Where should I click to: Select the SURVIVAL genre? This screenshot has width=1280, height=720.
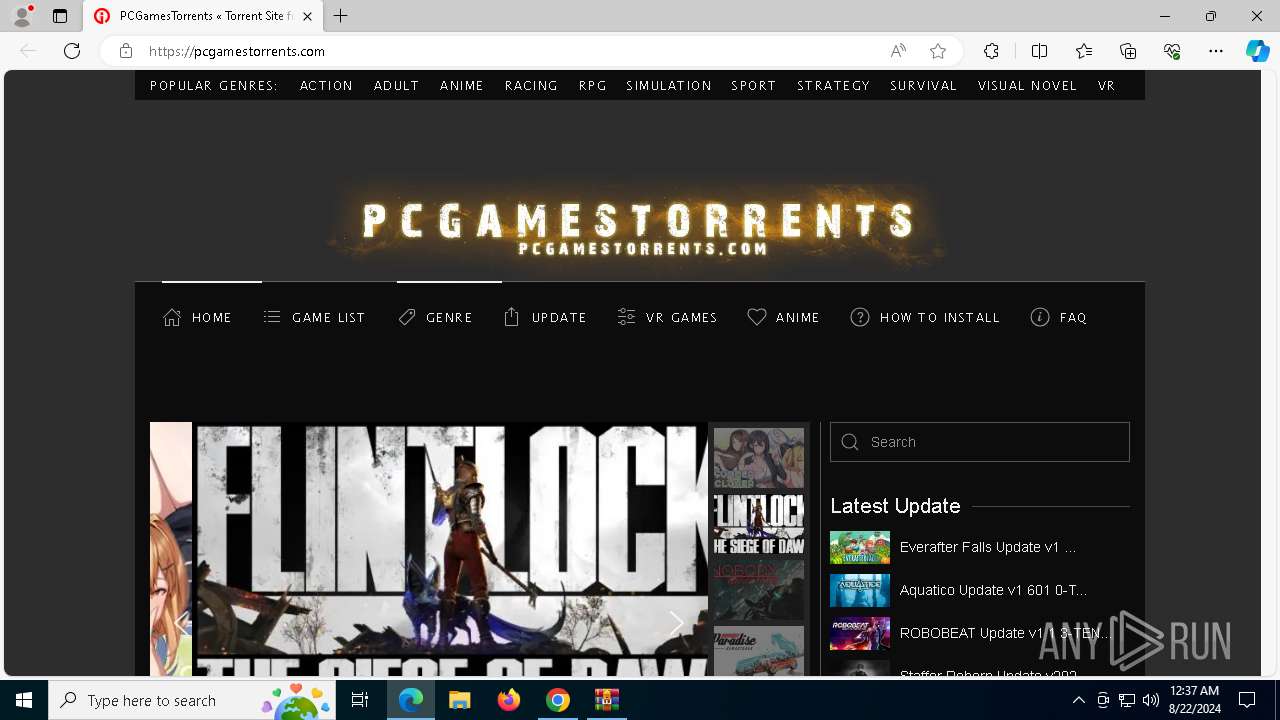point(924,86)
